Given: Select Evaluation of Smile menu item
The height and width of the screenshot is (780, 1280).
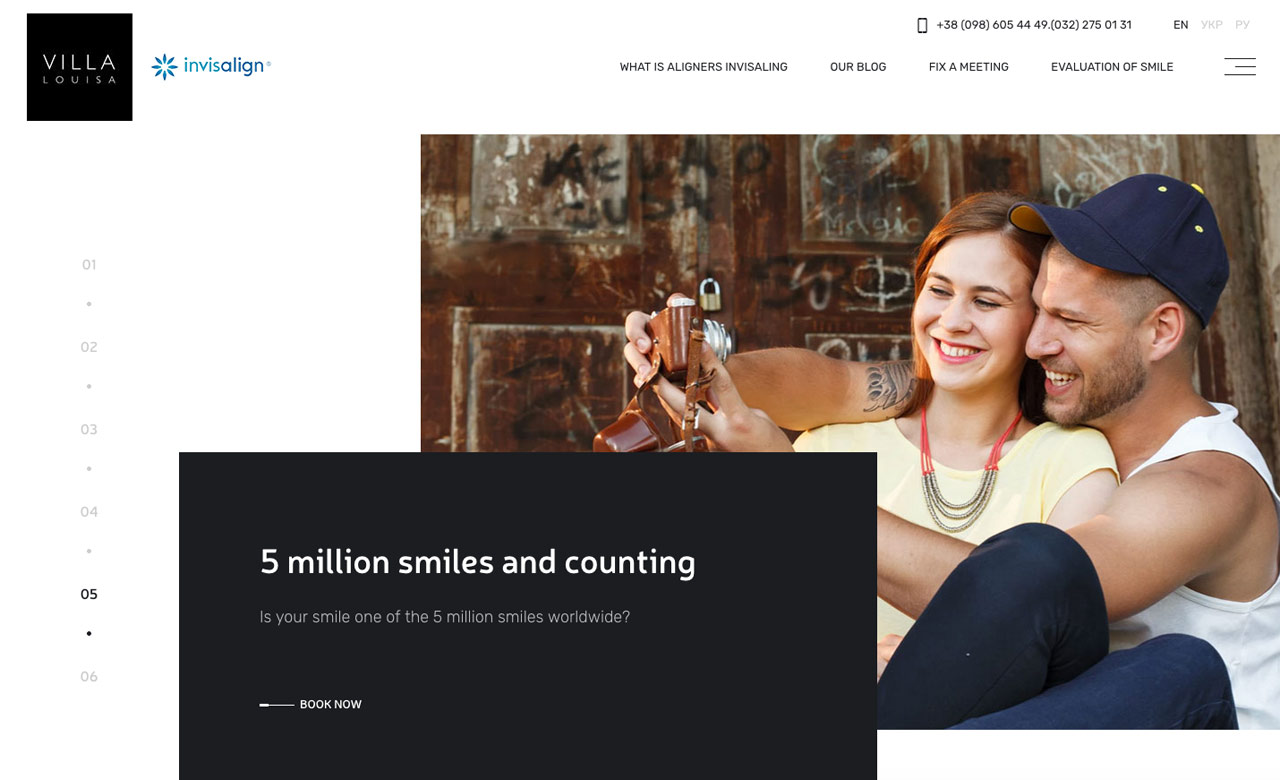Looking at the screenshot, I should [1112, 67].
